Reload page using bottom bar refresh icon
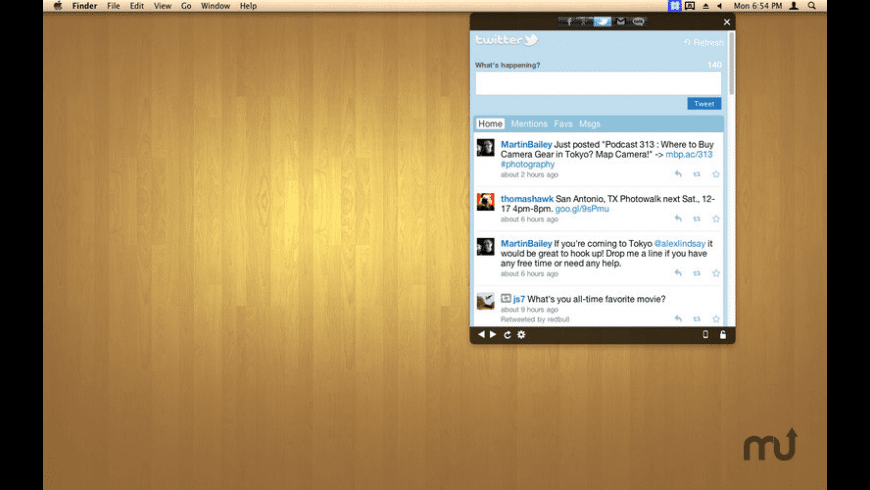870x490 pixels. [x=507, y=335]
